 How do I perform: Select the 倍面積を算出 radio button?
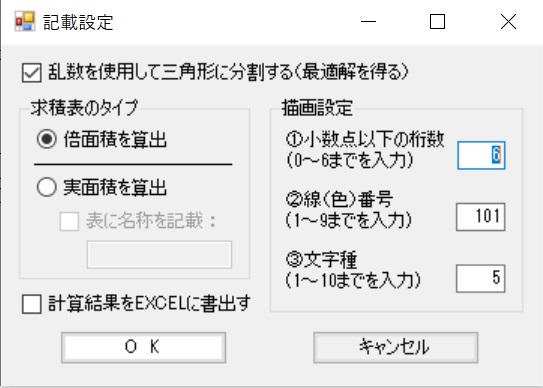coord(46,139)
